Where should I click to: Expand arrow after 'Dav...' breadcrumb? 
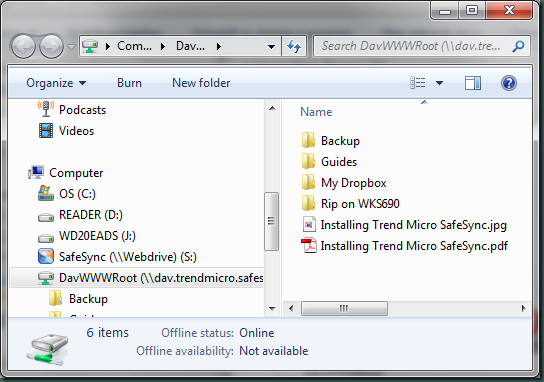[219, 46]
